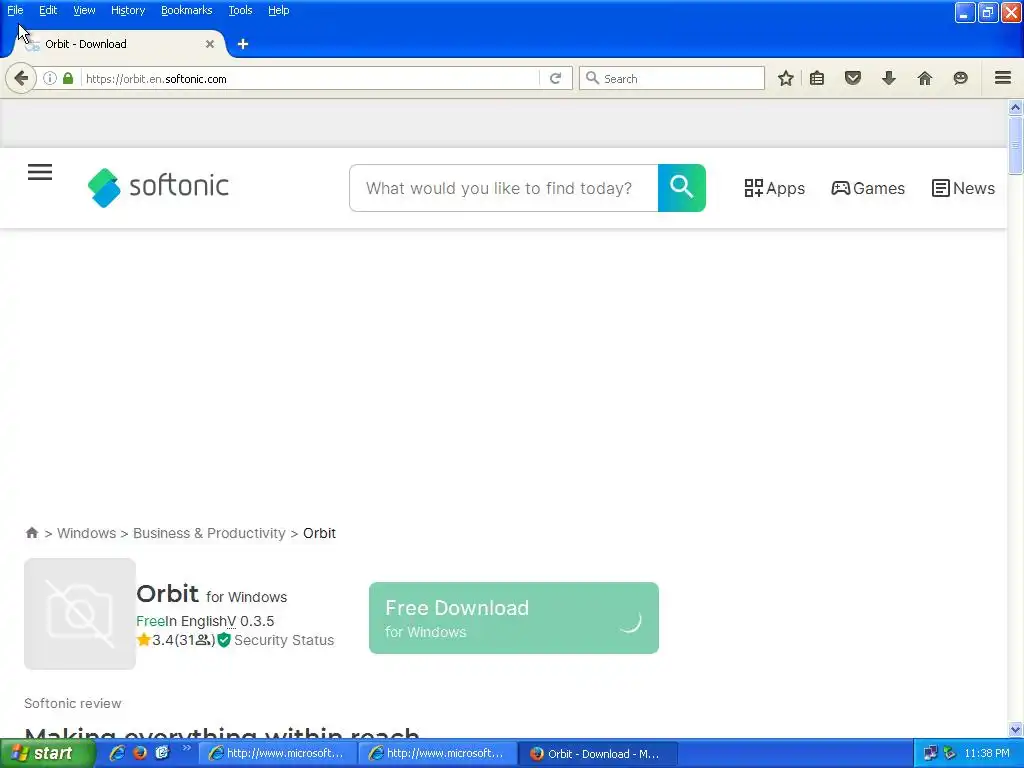
Task: Click the network tray icon
Action: [930, 753]
